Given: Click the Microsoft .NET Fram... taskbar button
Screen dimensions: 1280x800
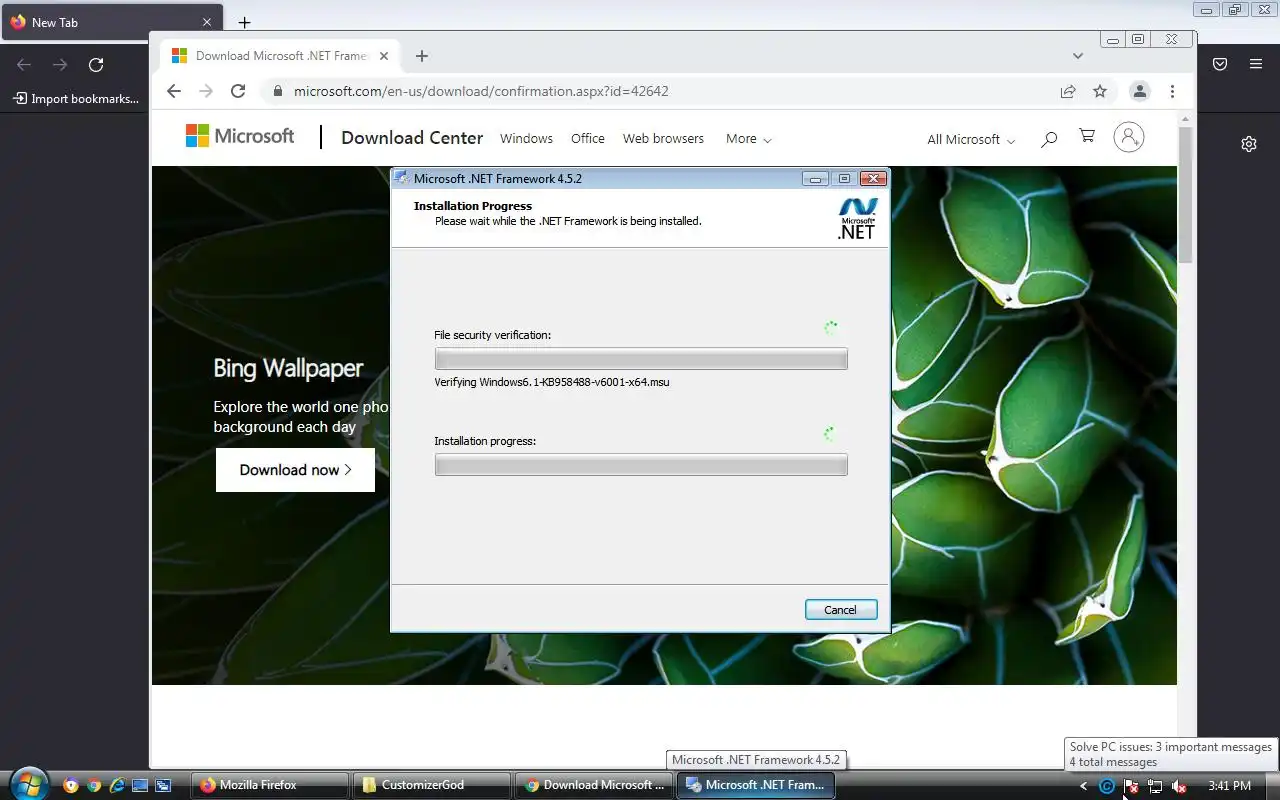Looking at the screenshot, I should [x=755, y=785].
